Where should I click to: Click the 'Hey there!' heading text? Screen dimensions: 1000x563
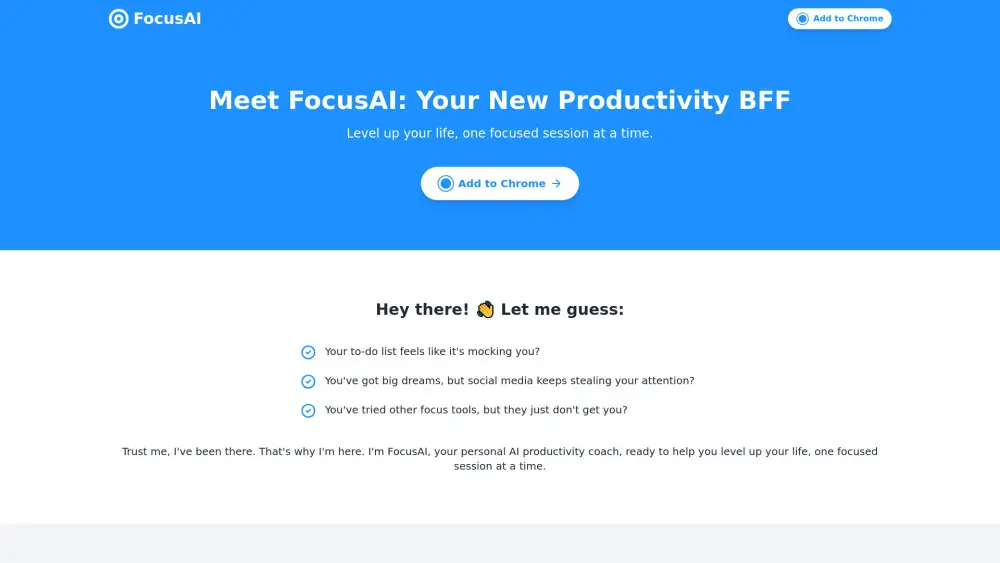[x=422, y=309]
